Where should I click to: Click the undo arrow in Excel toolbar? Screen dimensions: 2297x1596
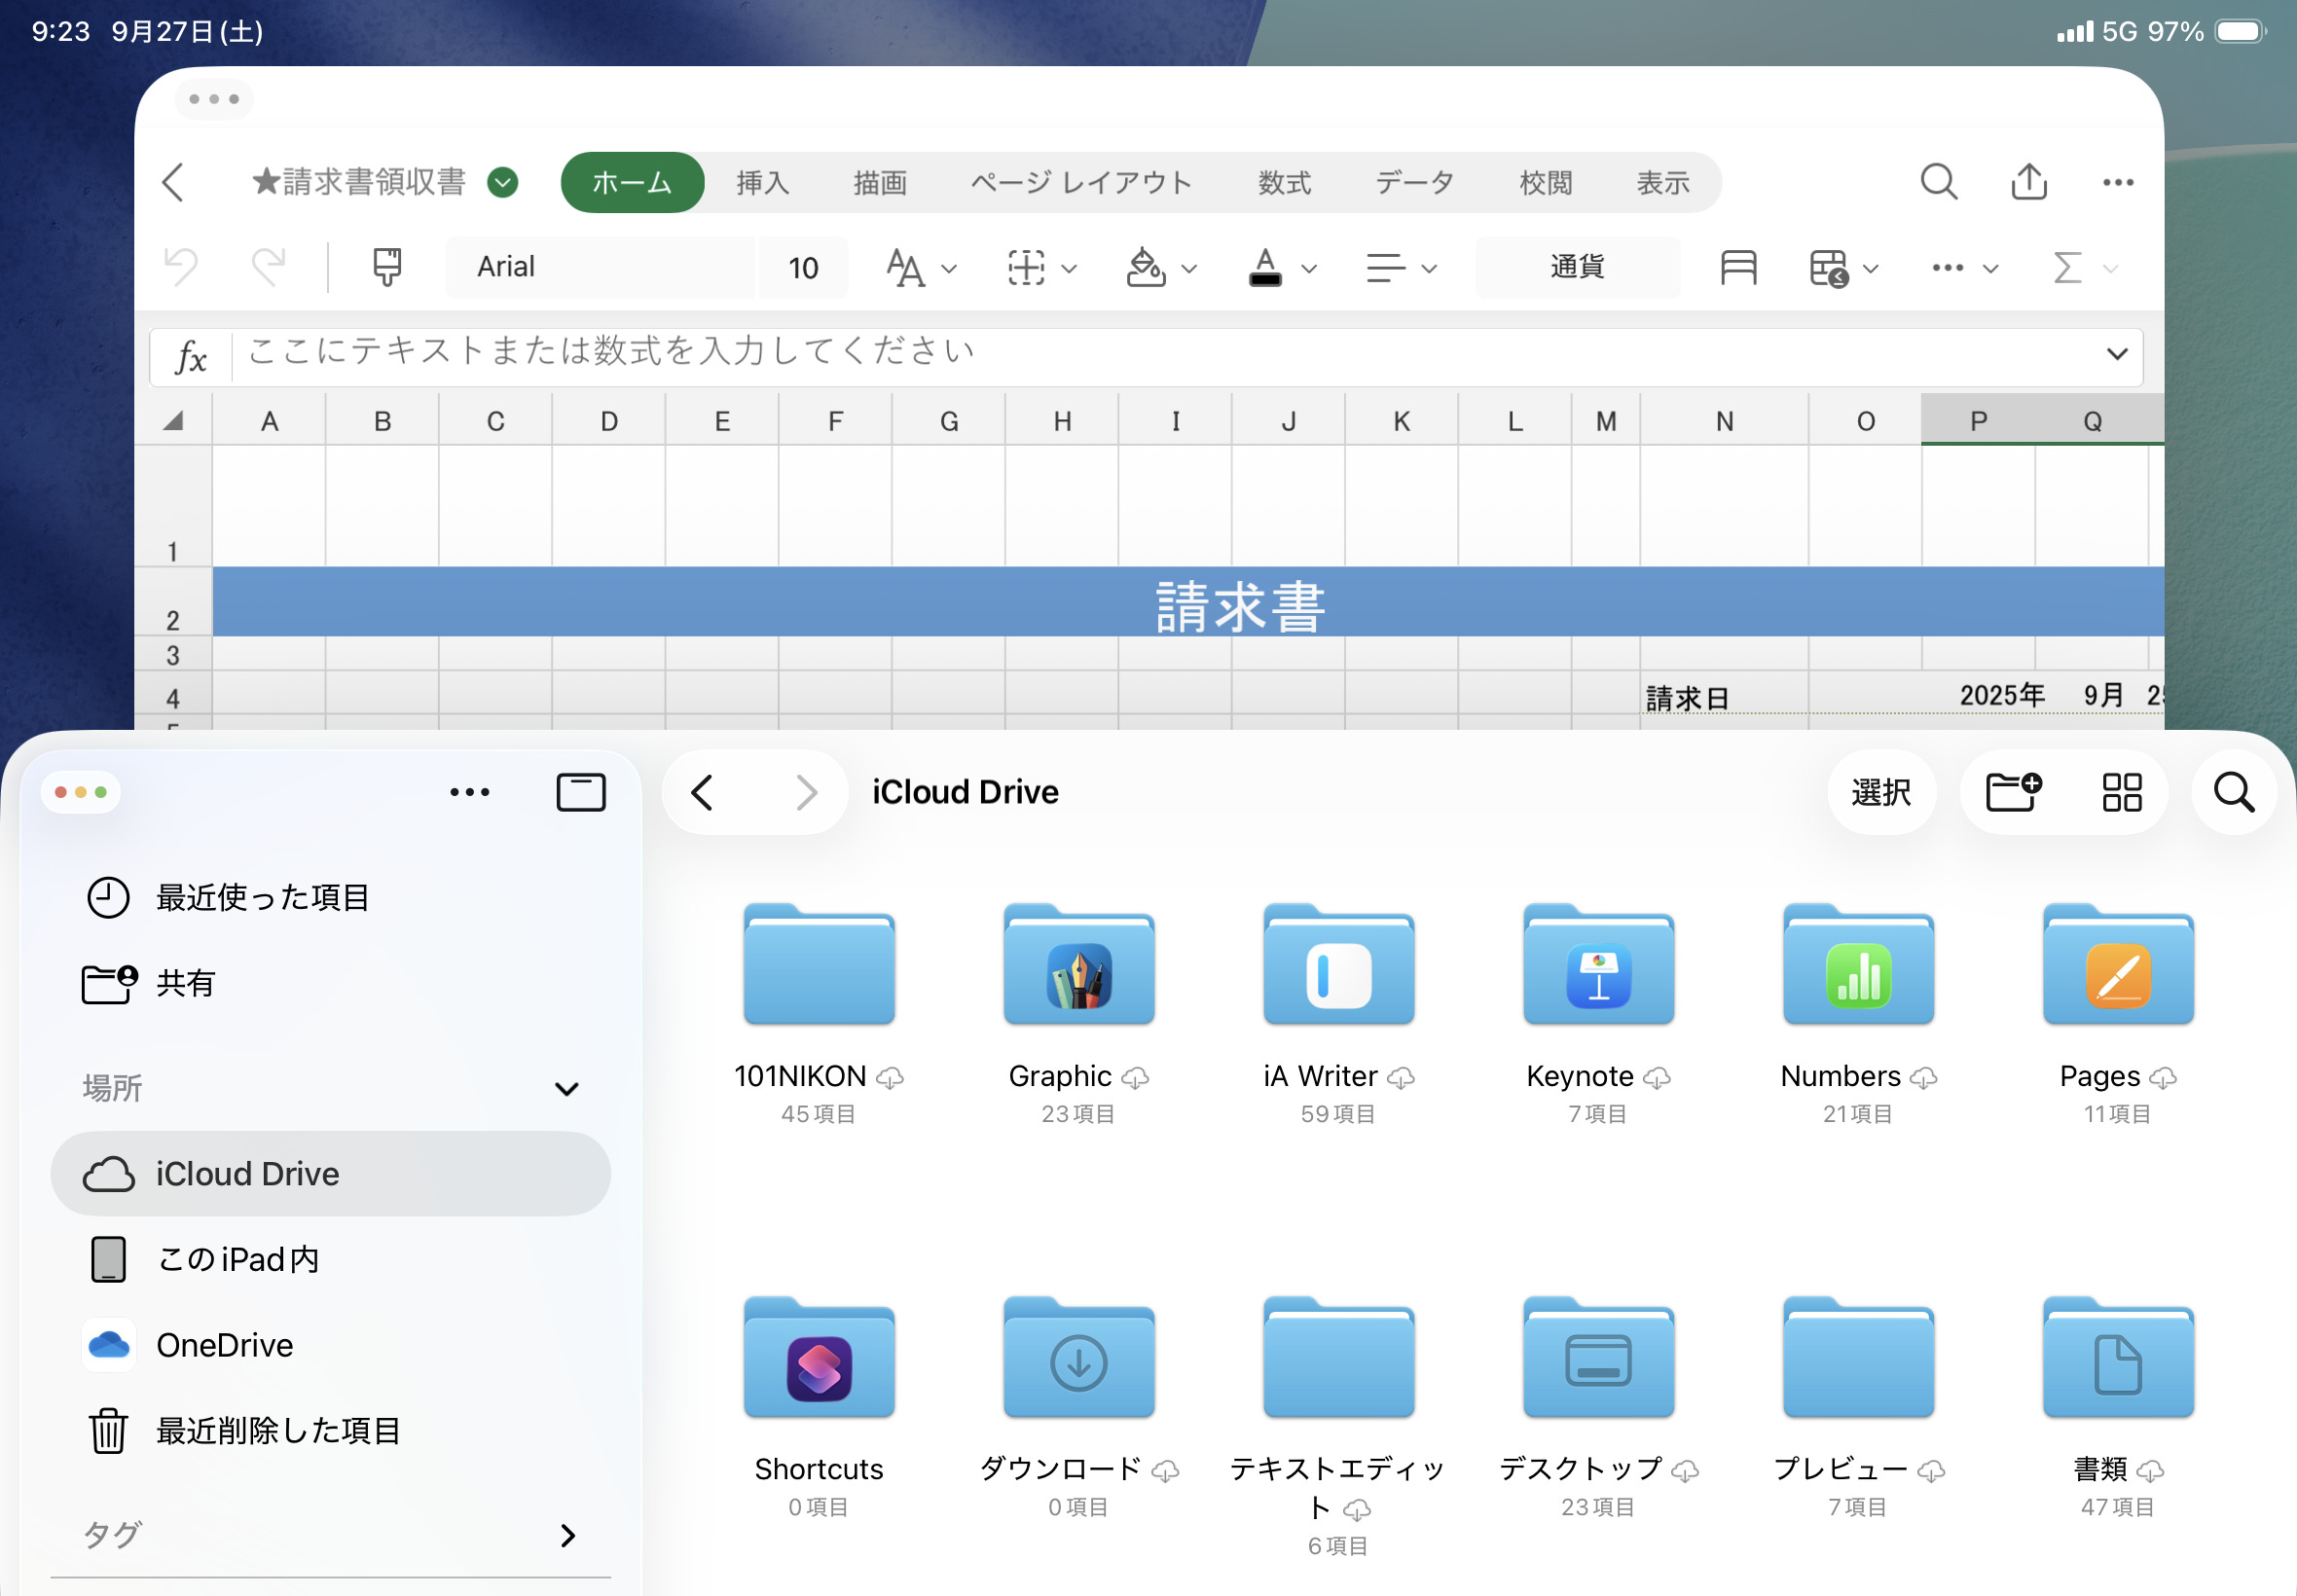click(x=181, y=267)
